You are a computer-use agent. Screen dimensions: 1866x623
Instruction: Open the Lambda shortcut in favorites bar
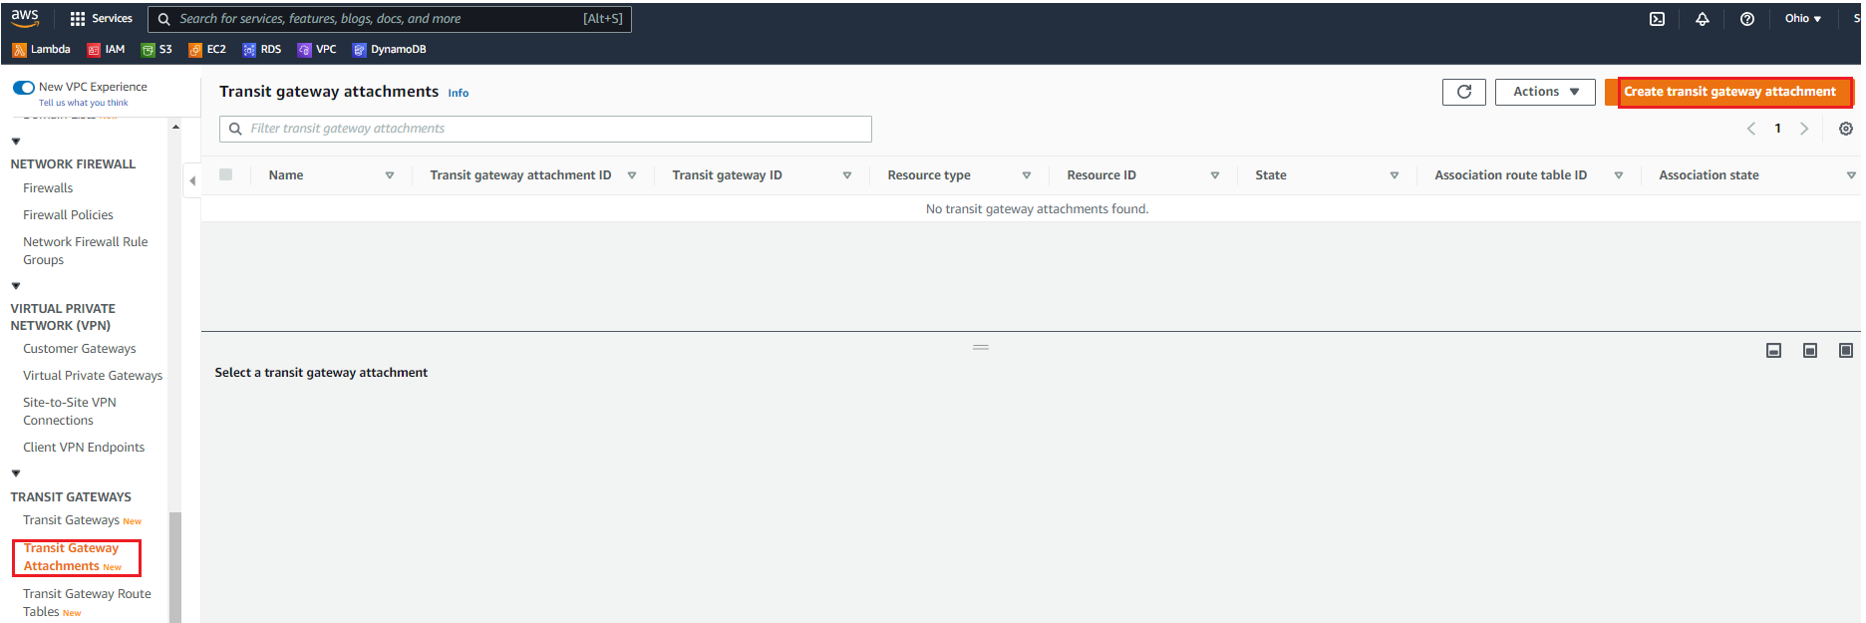click(42, 49)
